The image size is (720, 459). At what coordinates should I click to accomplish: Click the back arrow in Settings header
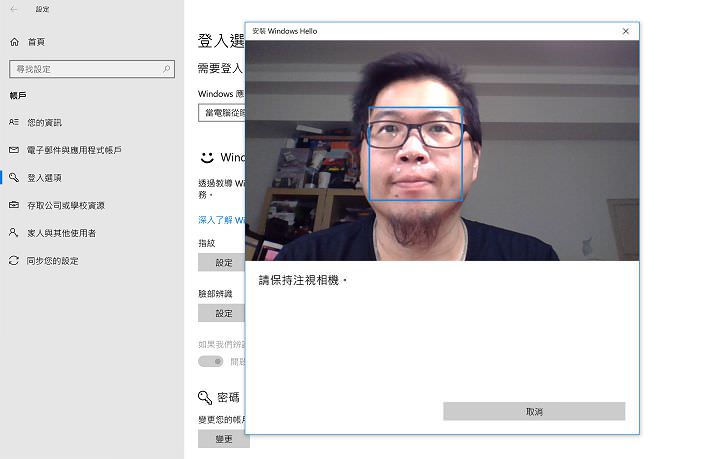coord(13,9)
